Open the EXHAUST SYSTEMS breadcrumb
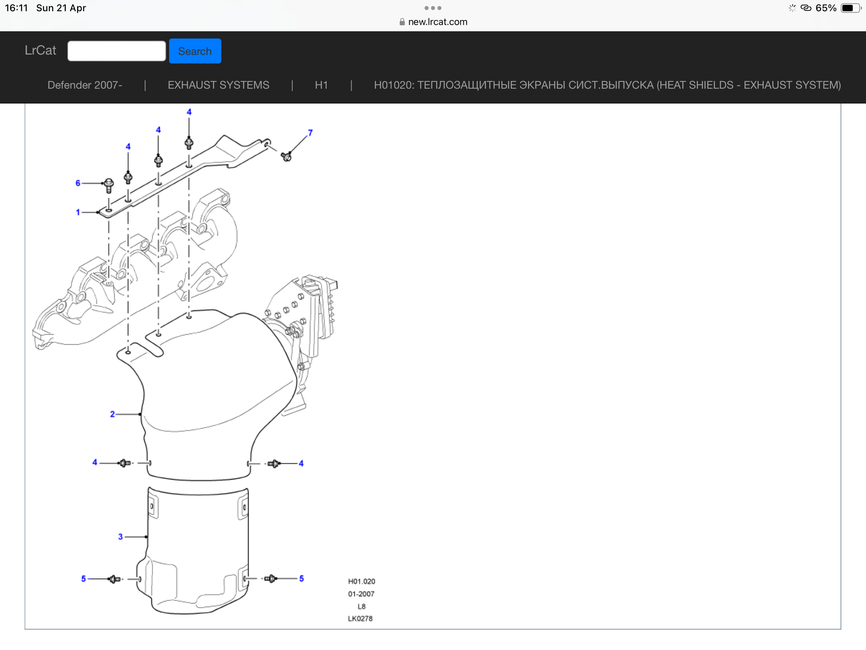The image size is (866, 650). (x=219, y=85)
